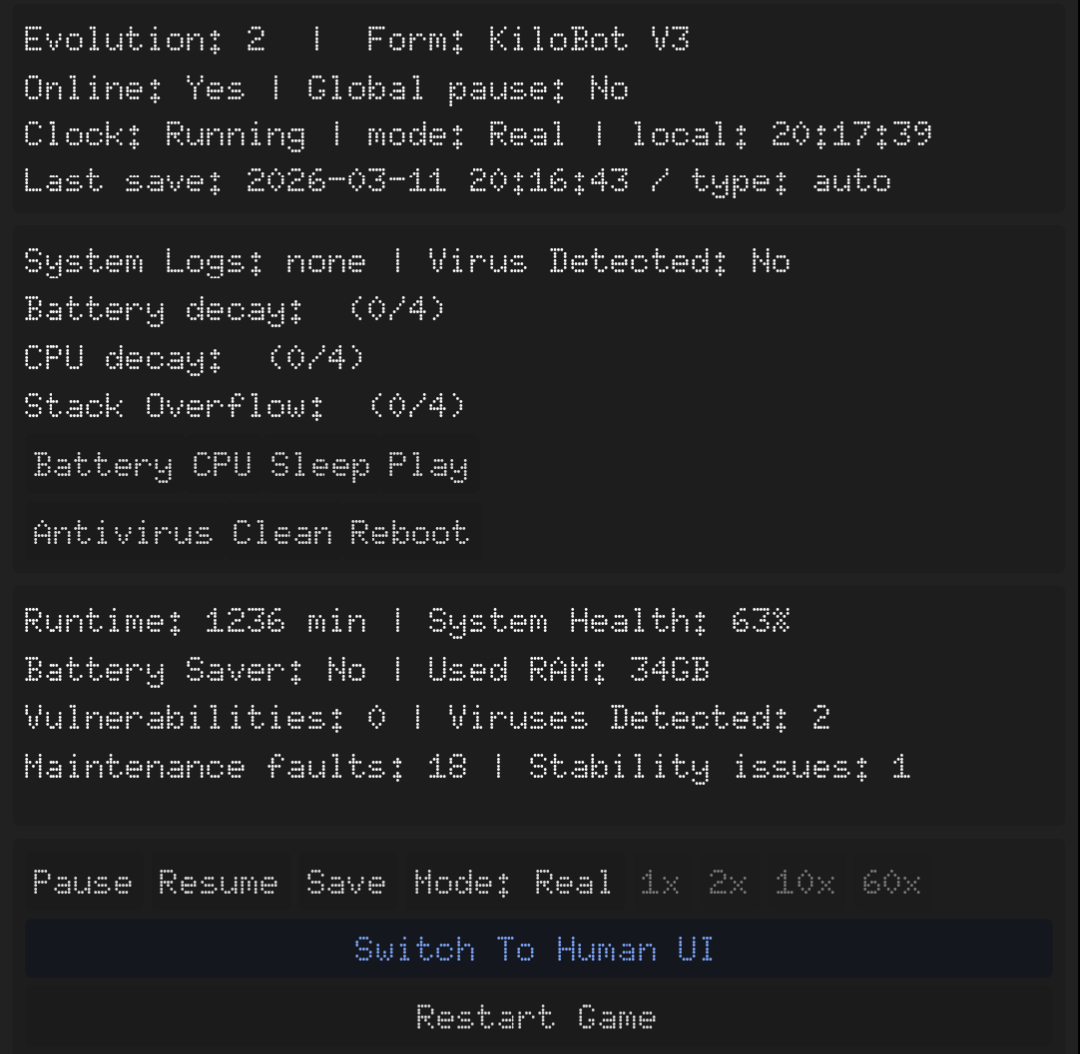The height and width of the screenshot is (1054, 1080).
Task: Choose the 2x speed option
Action: click(727, 883)
